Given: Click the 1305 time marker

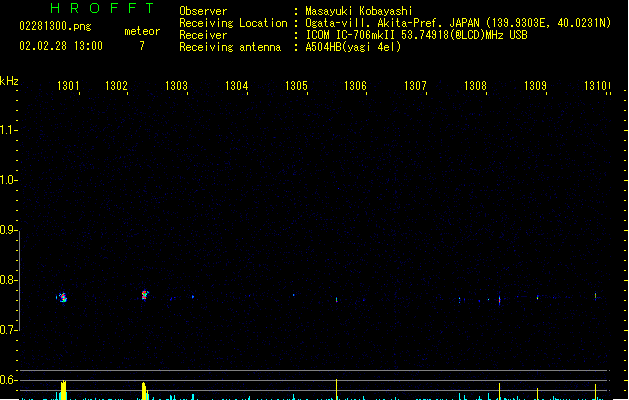Looking at the screenshot, I should pyautogui.click(x=296, y=86).
